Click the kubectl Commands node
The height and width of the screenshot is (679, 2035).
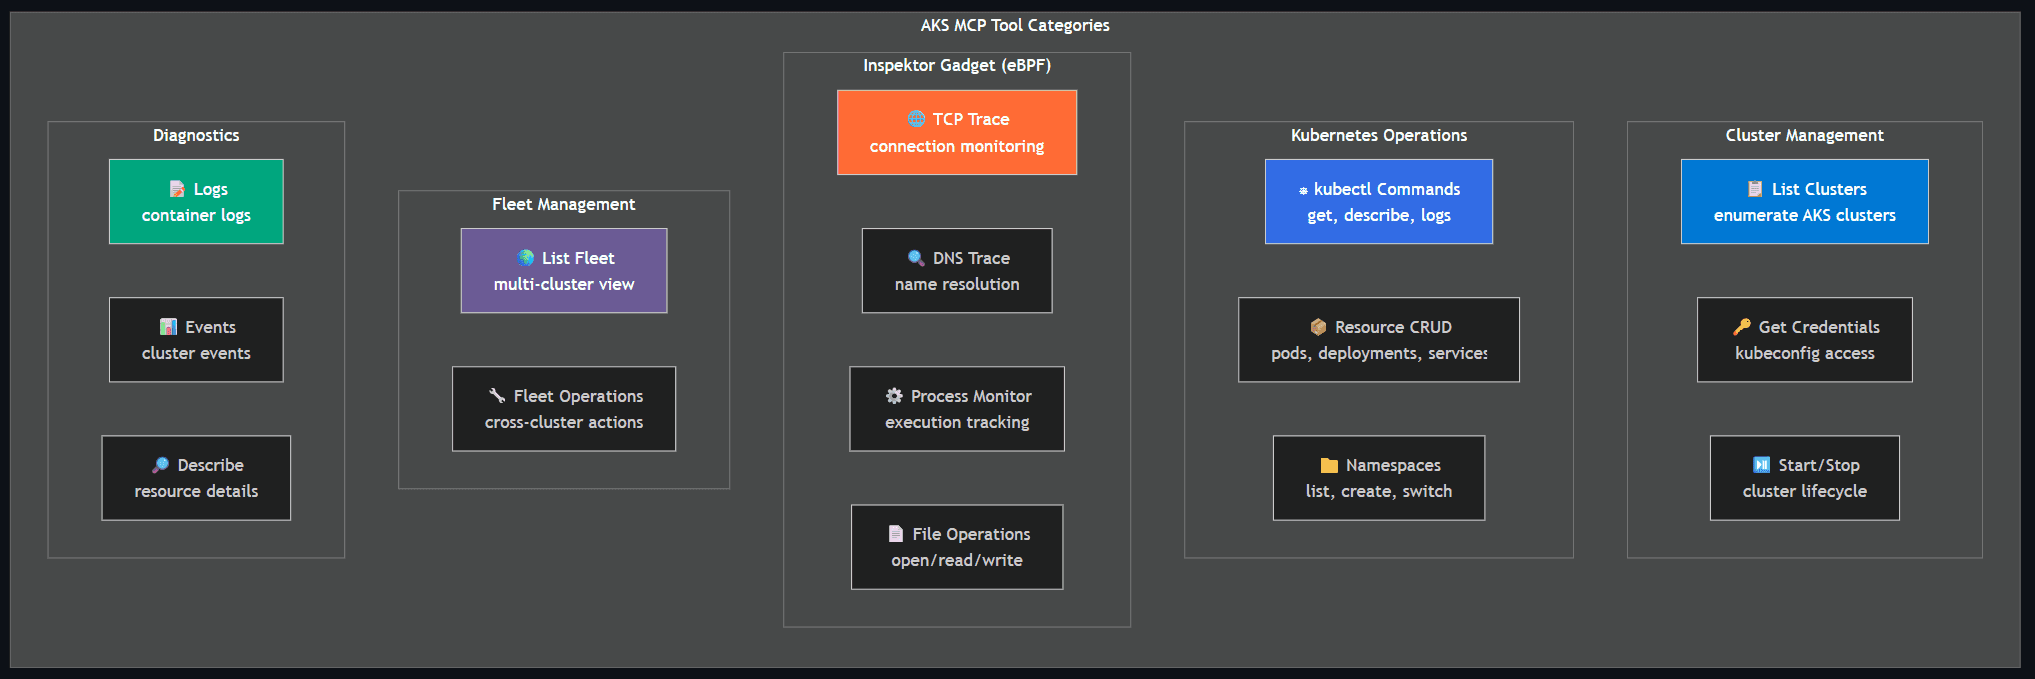[x=1378, y=202]
